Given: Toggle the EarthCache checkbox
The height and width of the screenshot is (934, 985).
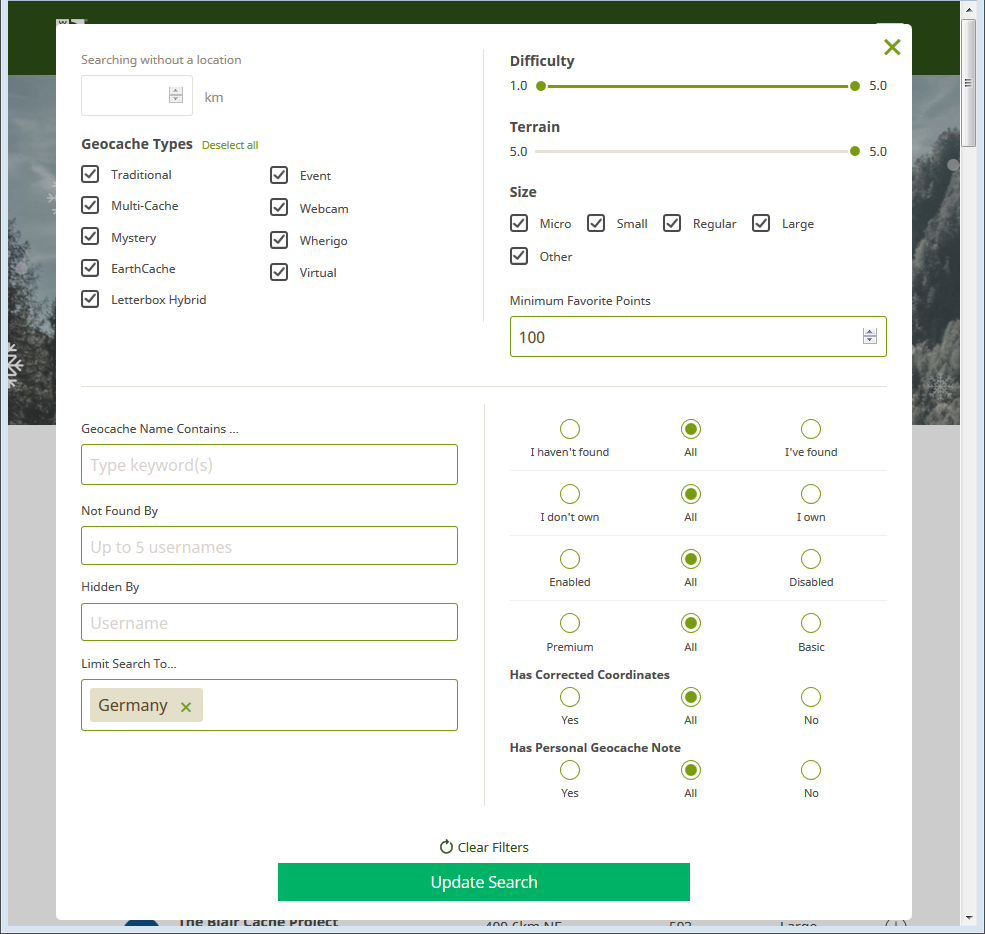Looking at the screenshot, I should point(90,268).
